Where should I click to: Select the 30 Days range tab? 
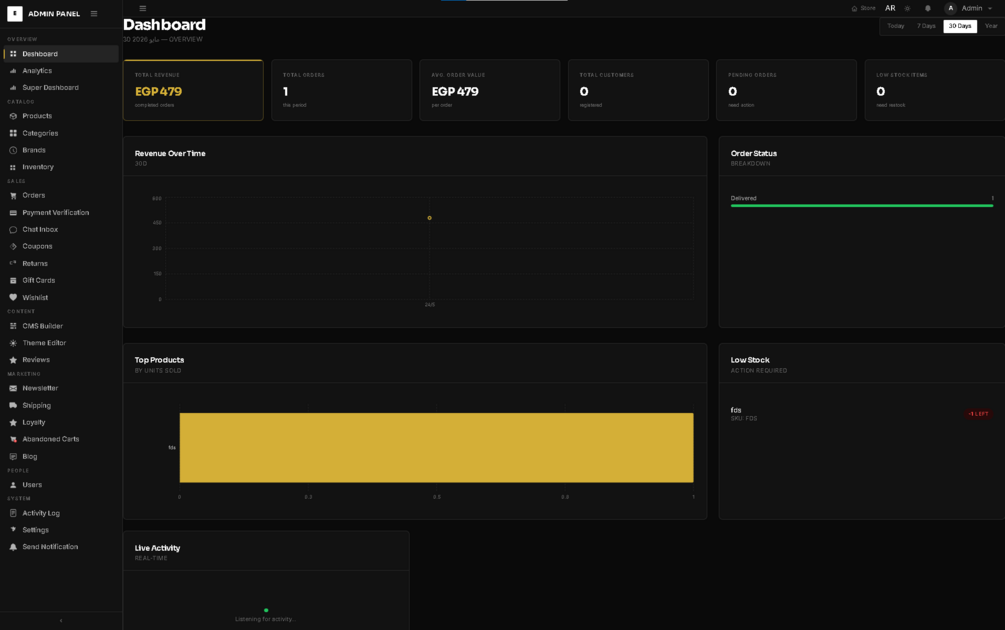960,26
